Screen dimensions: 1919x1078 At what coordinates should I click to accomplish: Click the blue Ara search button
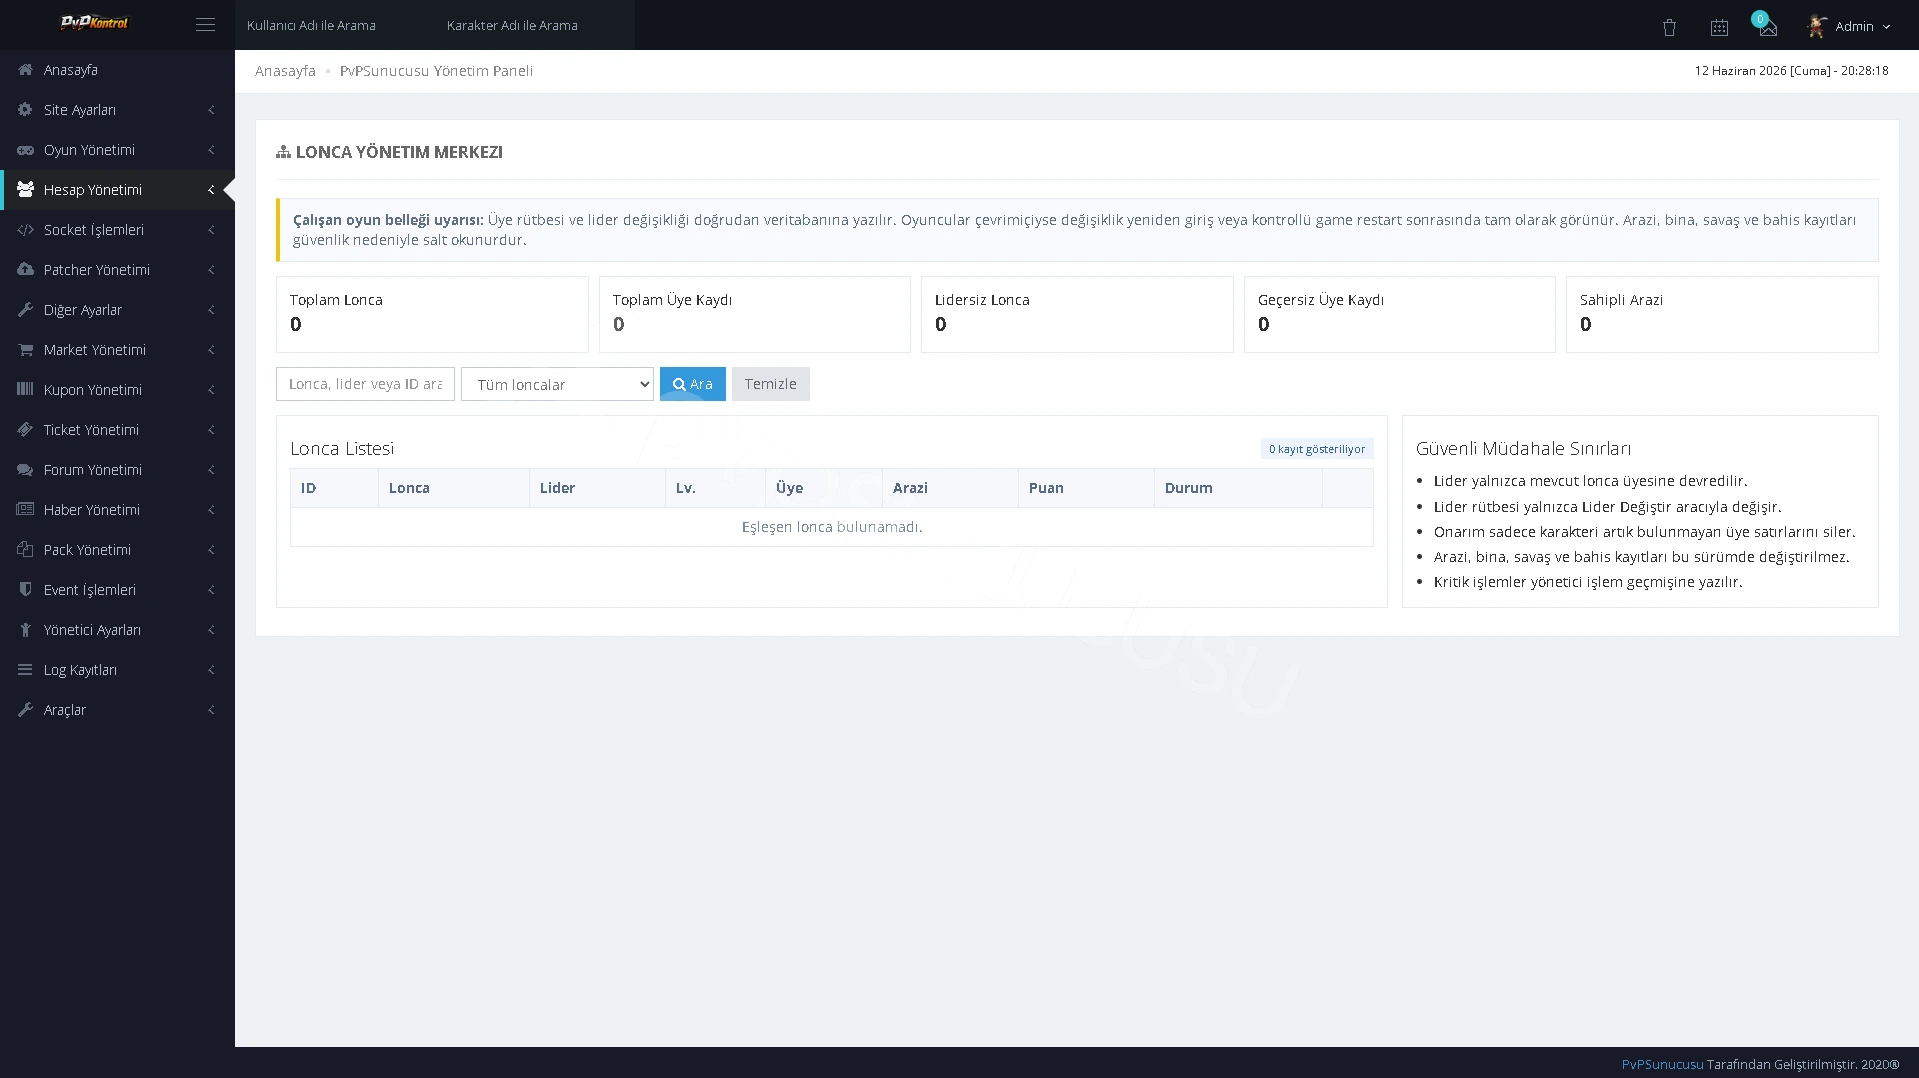692,384
